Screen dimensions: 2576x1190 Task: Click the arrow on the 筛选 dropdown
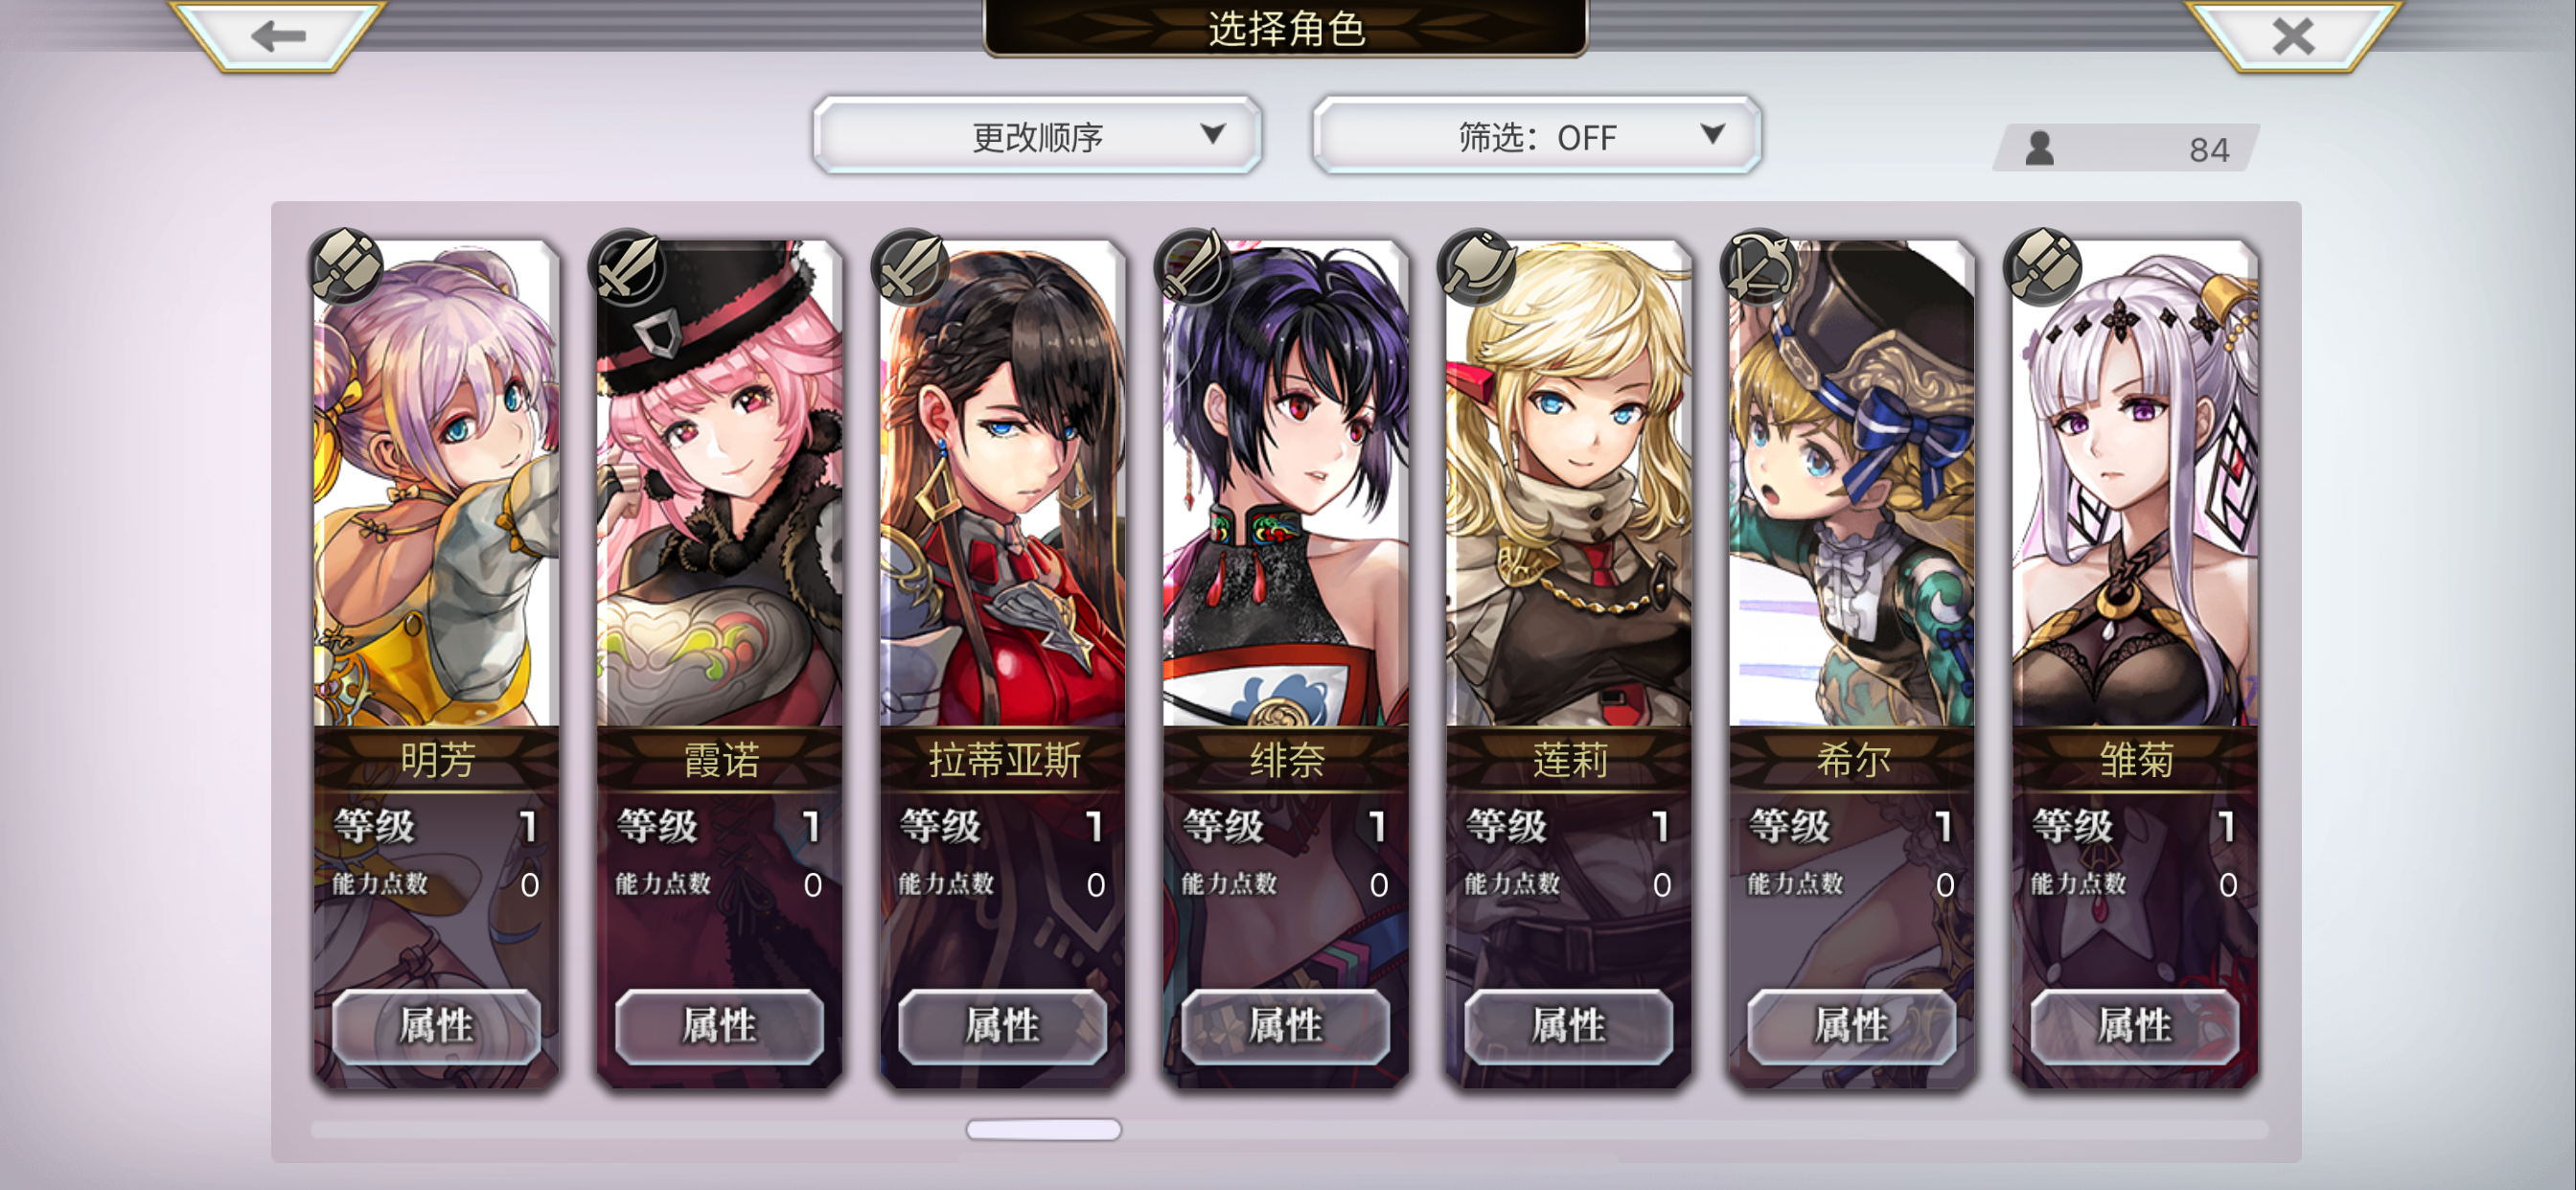pos(1713,134)
